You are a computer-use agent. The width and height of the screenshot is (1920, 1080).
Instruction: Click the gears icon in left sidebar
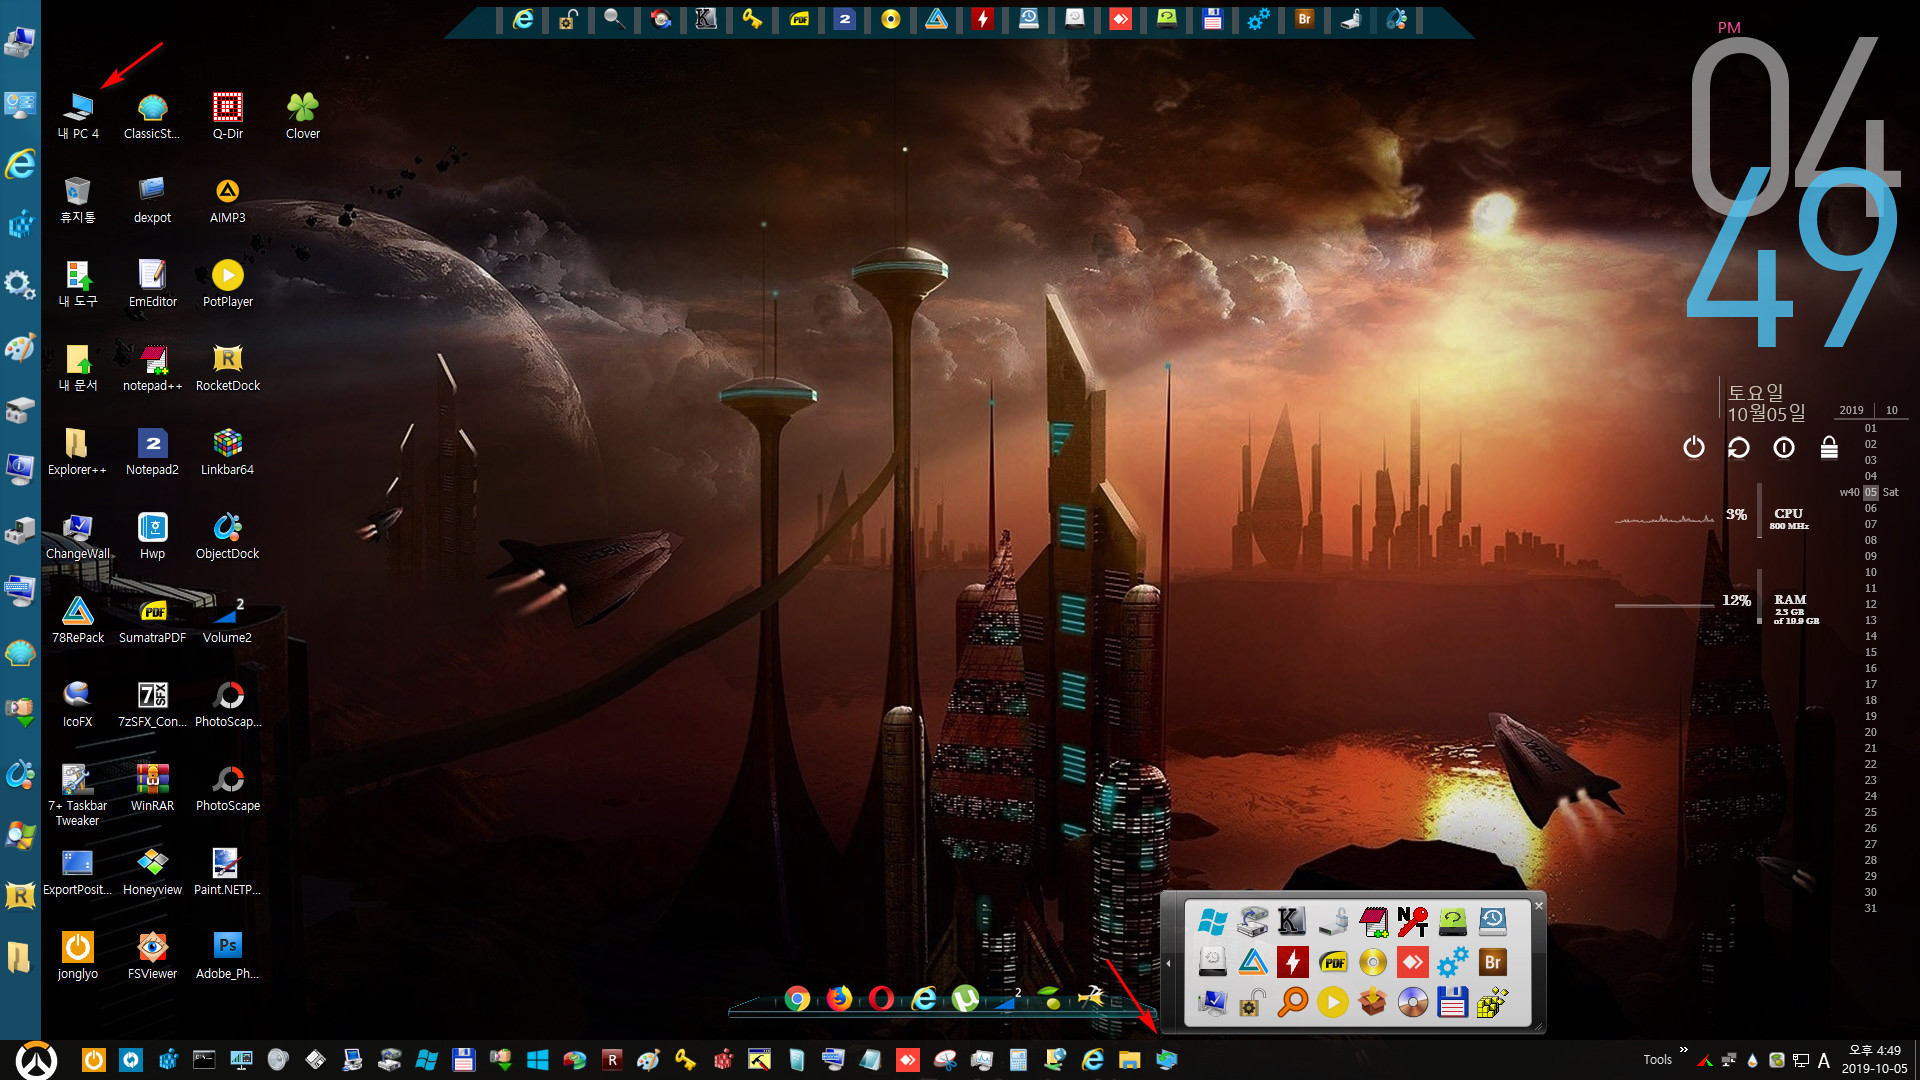point(20,284)
